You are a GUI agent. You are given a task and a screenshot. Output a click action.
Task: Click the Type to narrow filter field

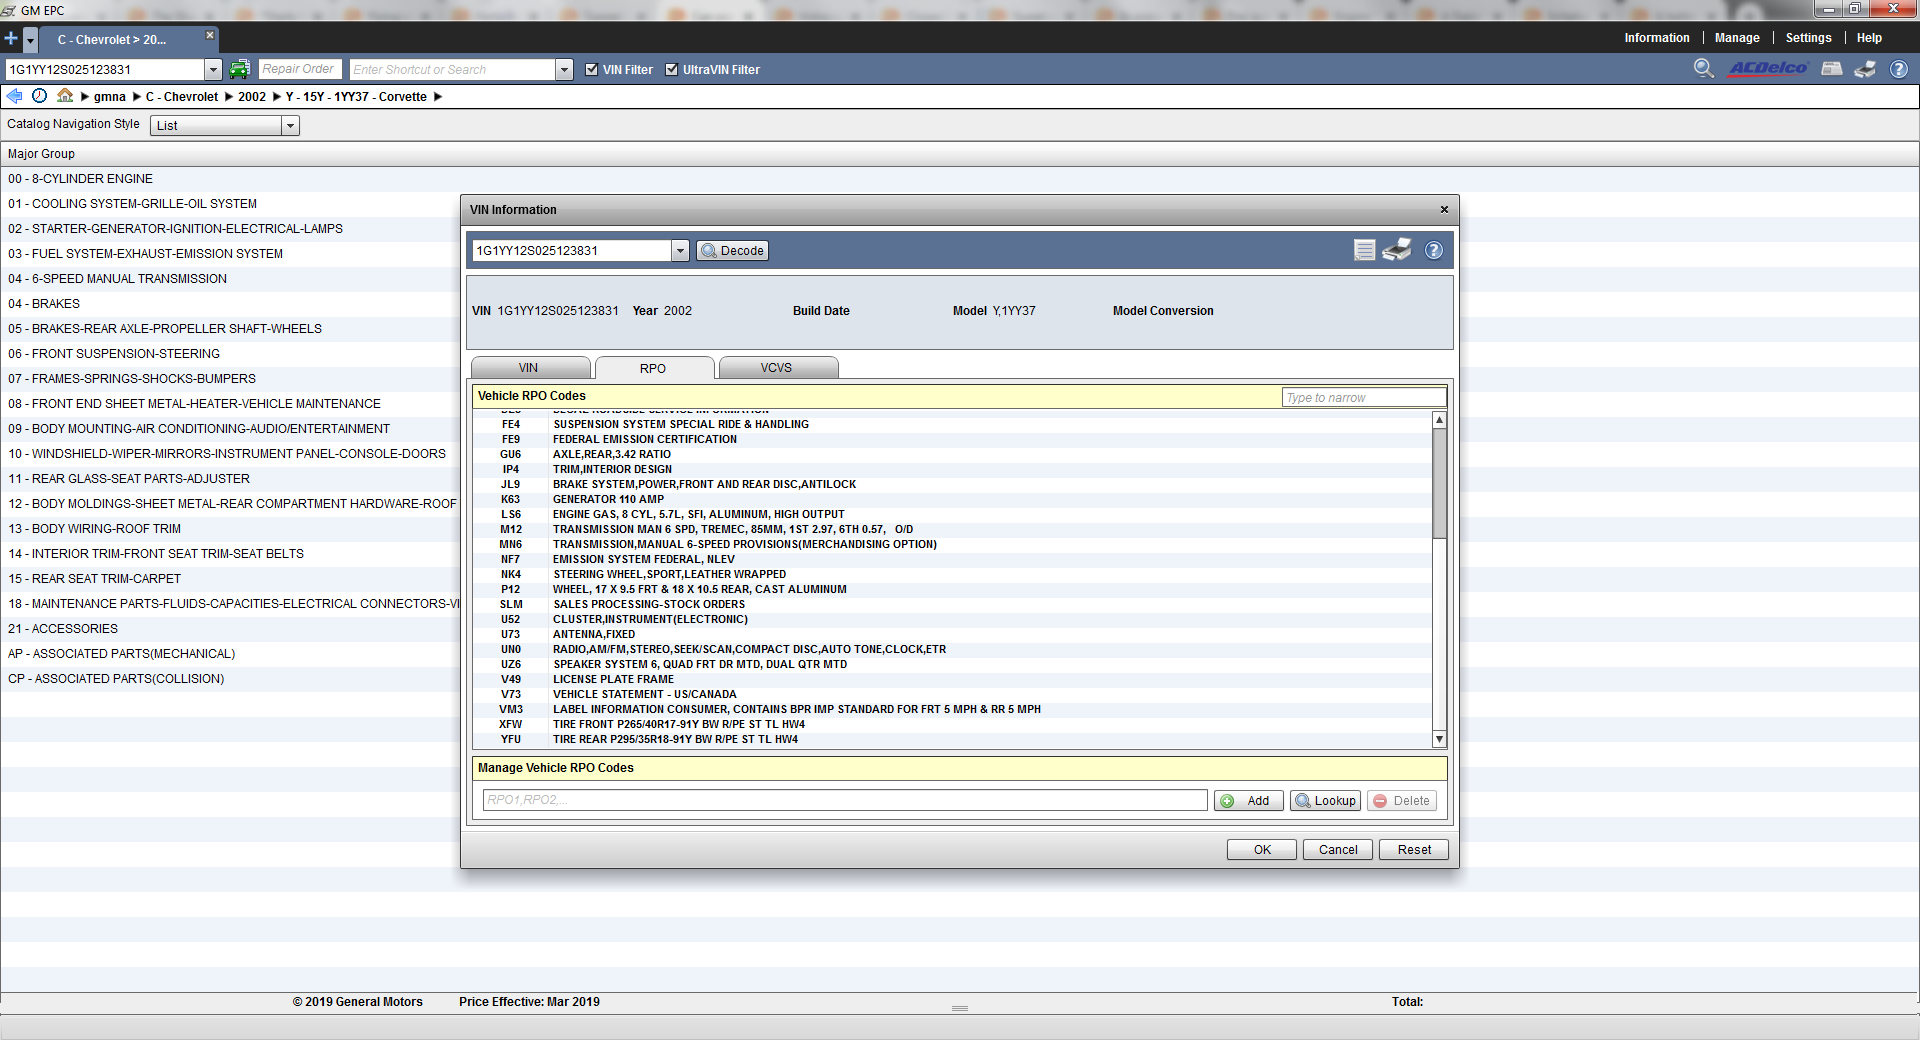pyautogui.click(x=1364, y=397)
